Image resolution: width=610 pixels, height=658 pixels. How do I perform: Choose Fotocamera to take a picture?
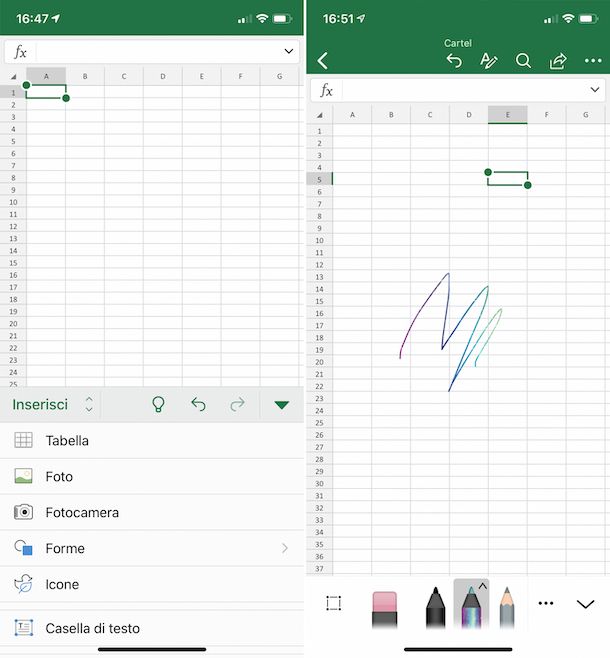click(152, 512)
